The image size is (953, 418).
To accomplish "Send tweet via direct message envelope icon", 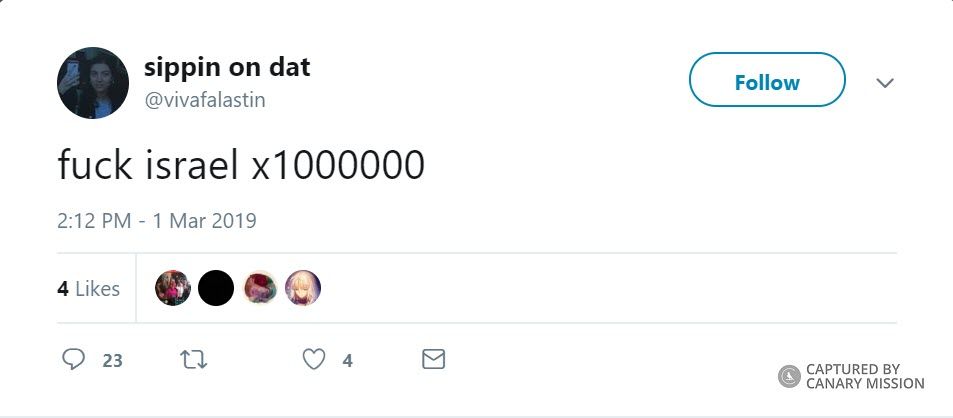I will (433, 359).
